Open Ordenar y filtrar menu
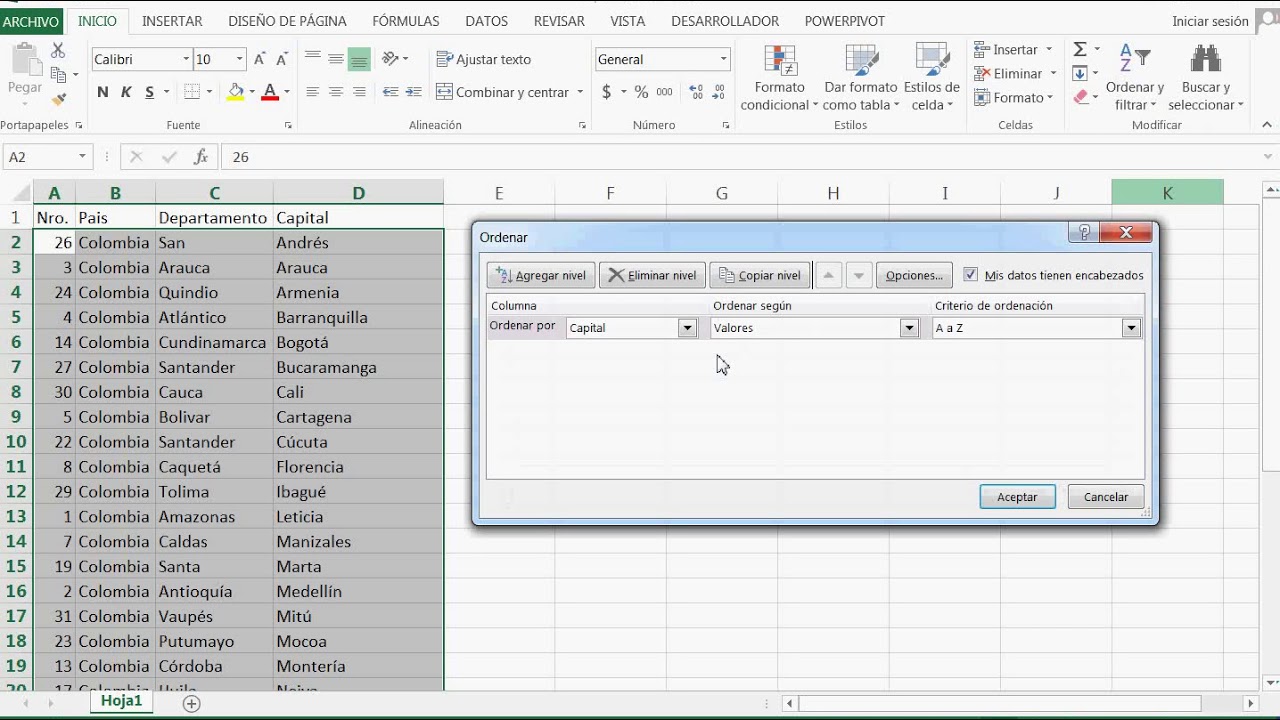This screenshot has height=720, width=1280. [x=1135, y=78]
